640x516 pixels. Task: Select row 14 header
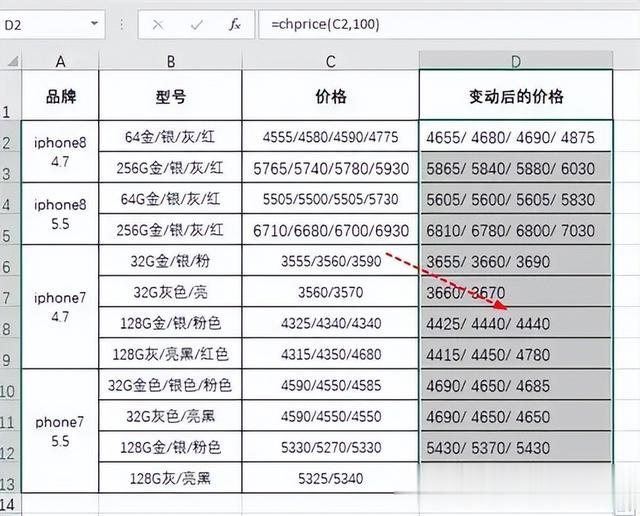pyautogui.click(x=11, y=505)
